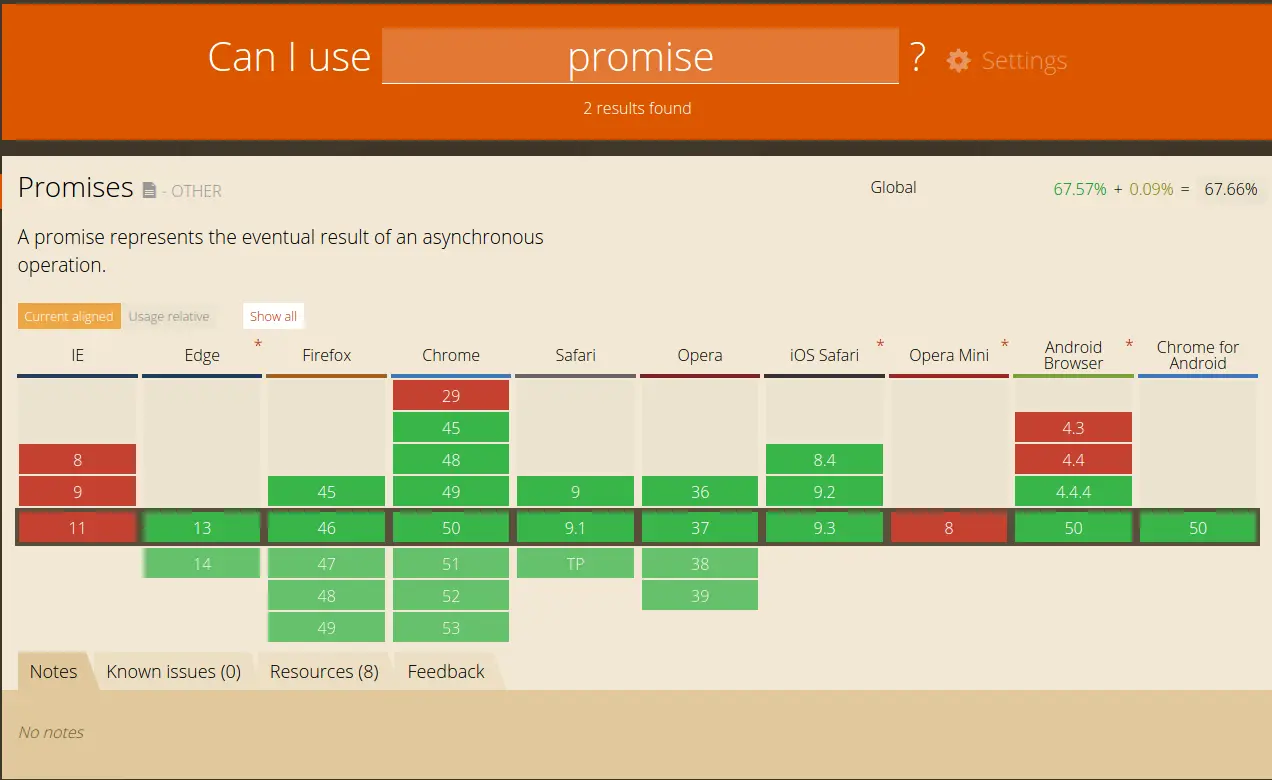The width and height of the screenshot is (1272, 780).
Task: Select the Android Browser 4.4.4 cell
Action: point(1074,492)
